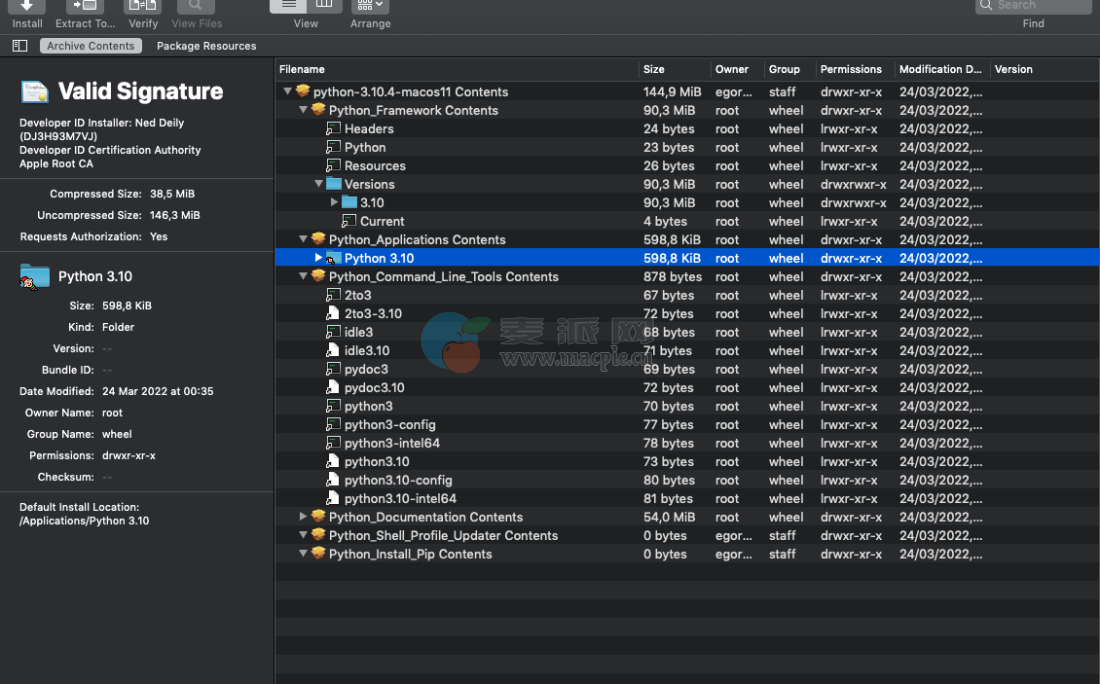Sort by the Size column header
The width and height of the screenshot is (1100, 684).
pos(674,69)
